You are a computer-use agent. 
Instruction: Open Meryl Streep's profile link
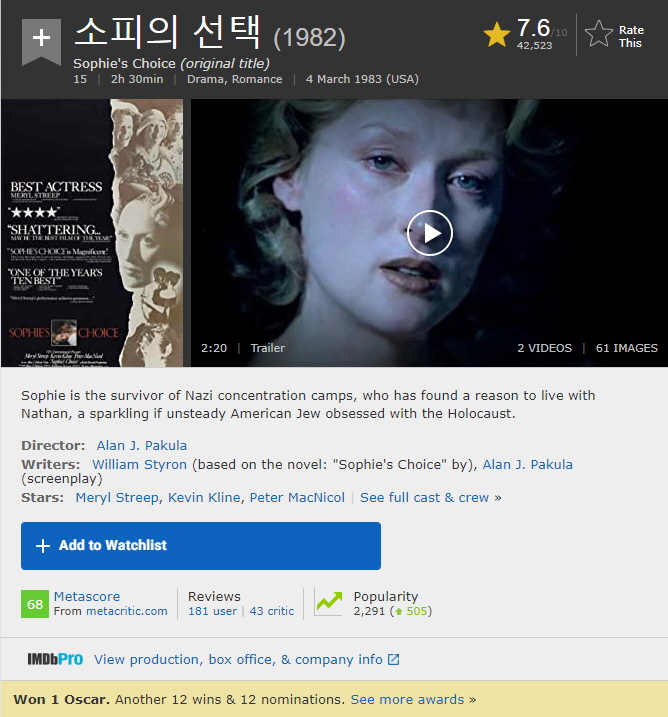coord(117,497)
